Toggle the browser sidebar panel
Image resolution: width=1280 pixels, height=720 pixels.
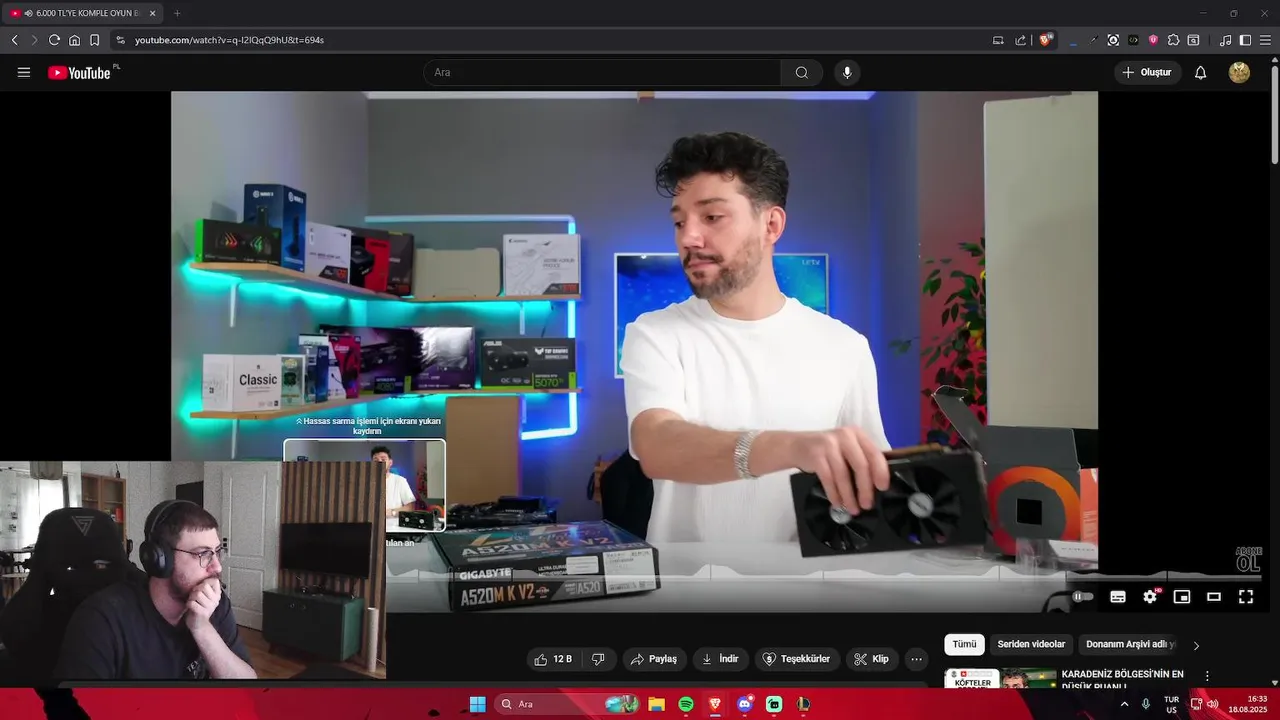coord(1245,40)
